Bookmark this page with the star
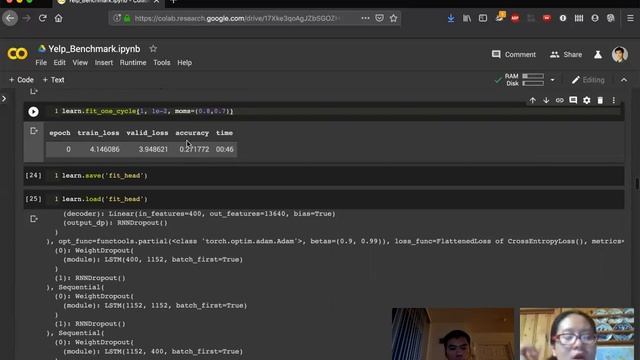Screen dimensions: 640x360 [x=393, y=18]
